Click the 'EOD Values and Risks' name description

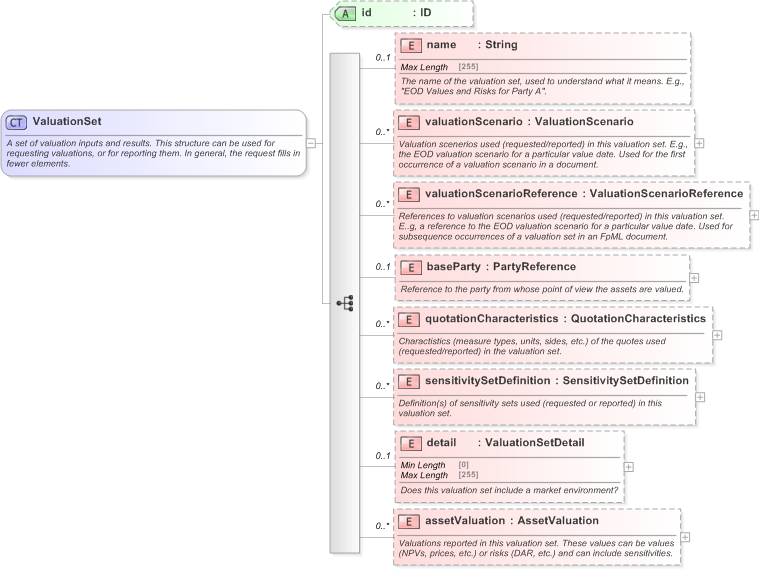pyautogui.click(x=542, y=86)
